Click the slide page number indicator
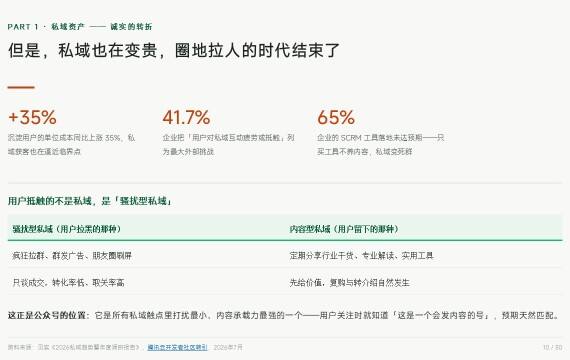The height and width of the screenshot is (360, 570). pyautogui.click(x=552, y=347)
